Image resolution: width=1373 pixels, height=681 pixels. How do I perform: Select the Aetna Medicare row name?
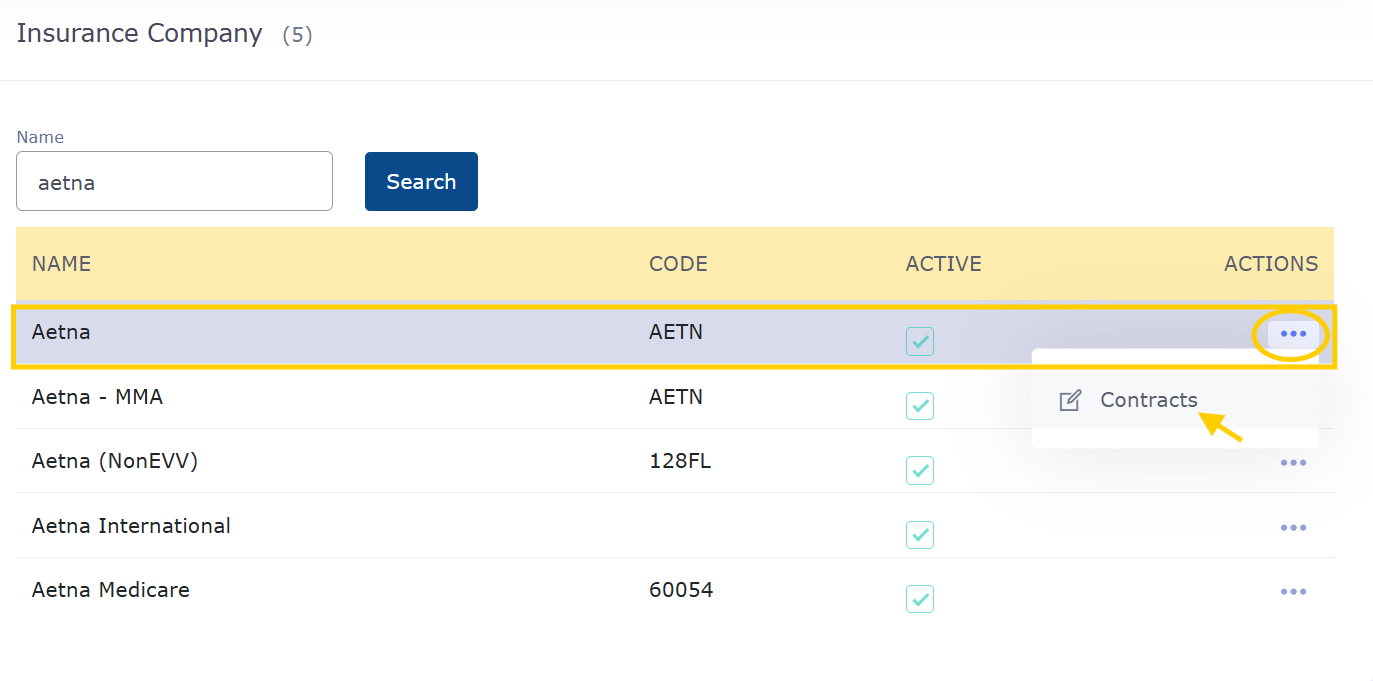pyautogui.click(x=111, y=590)
